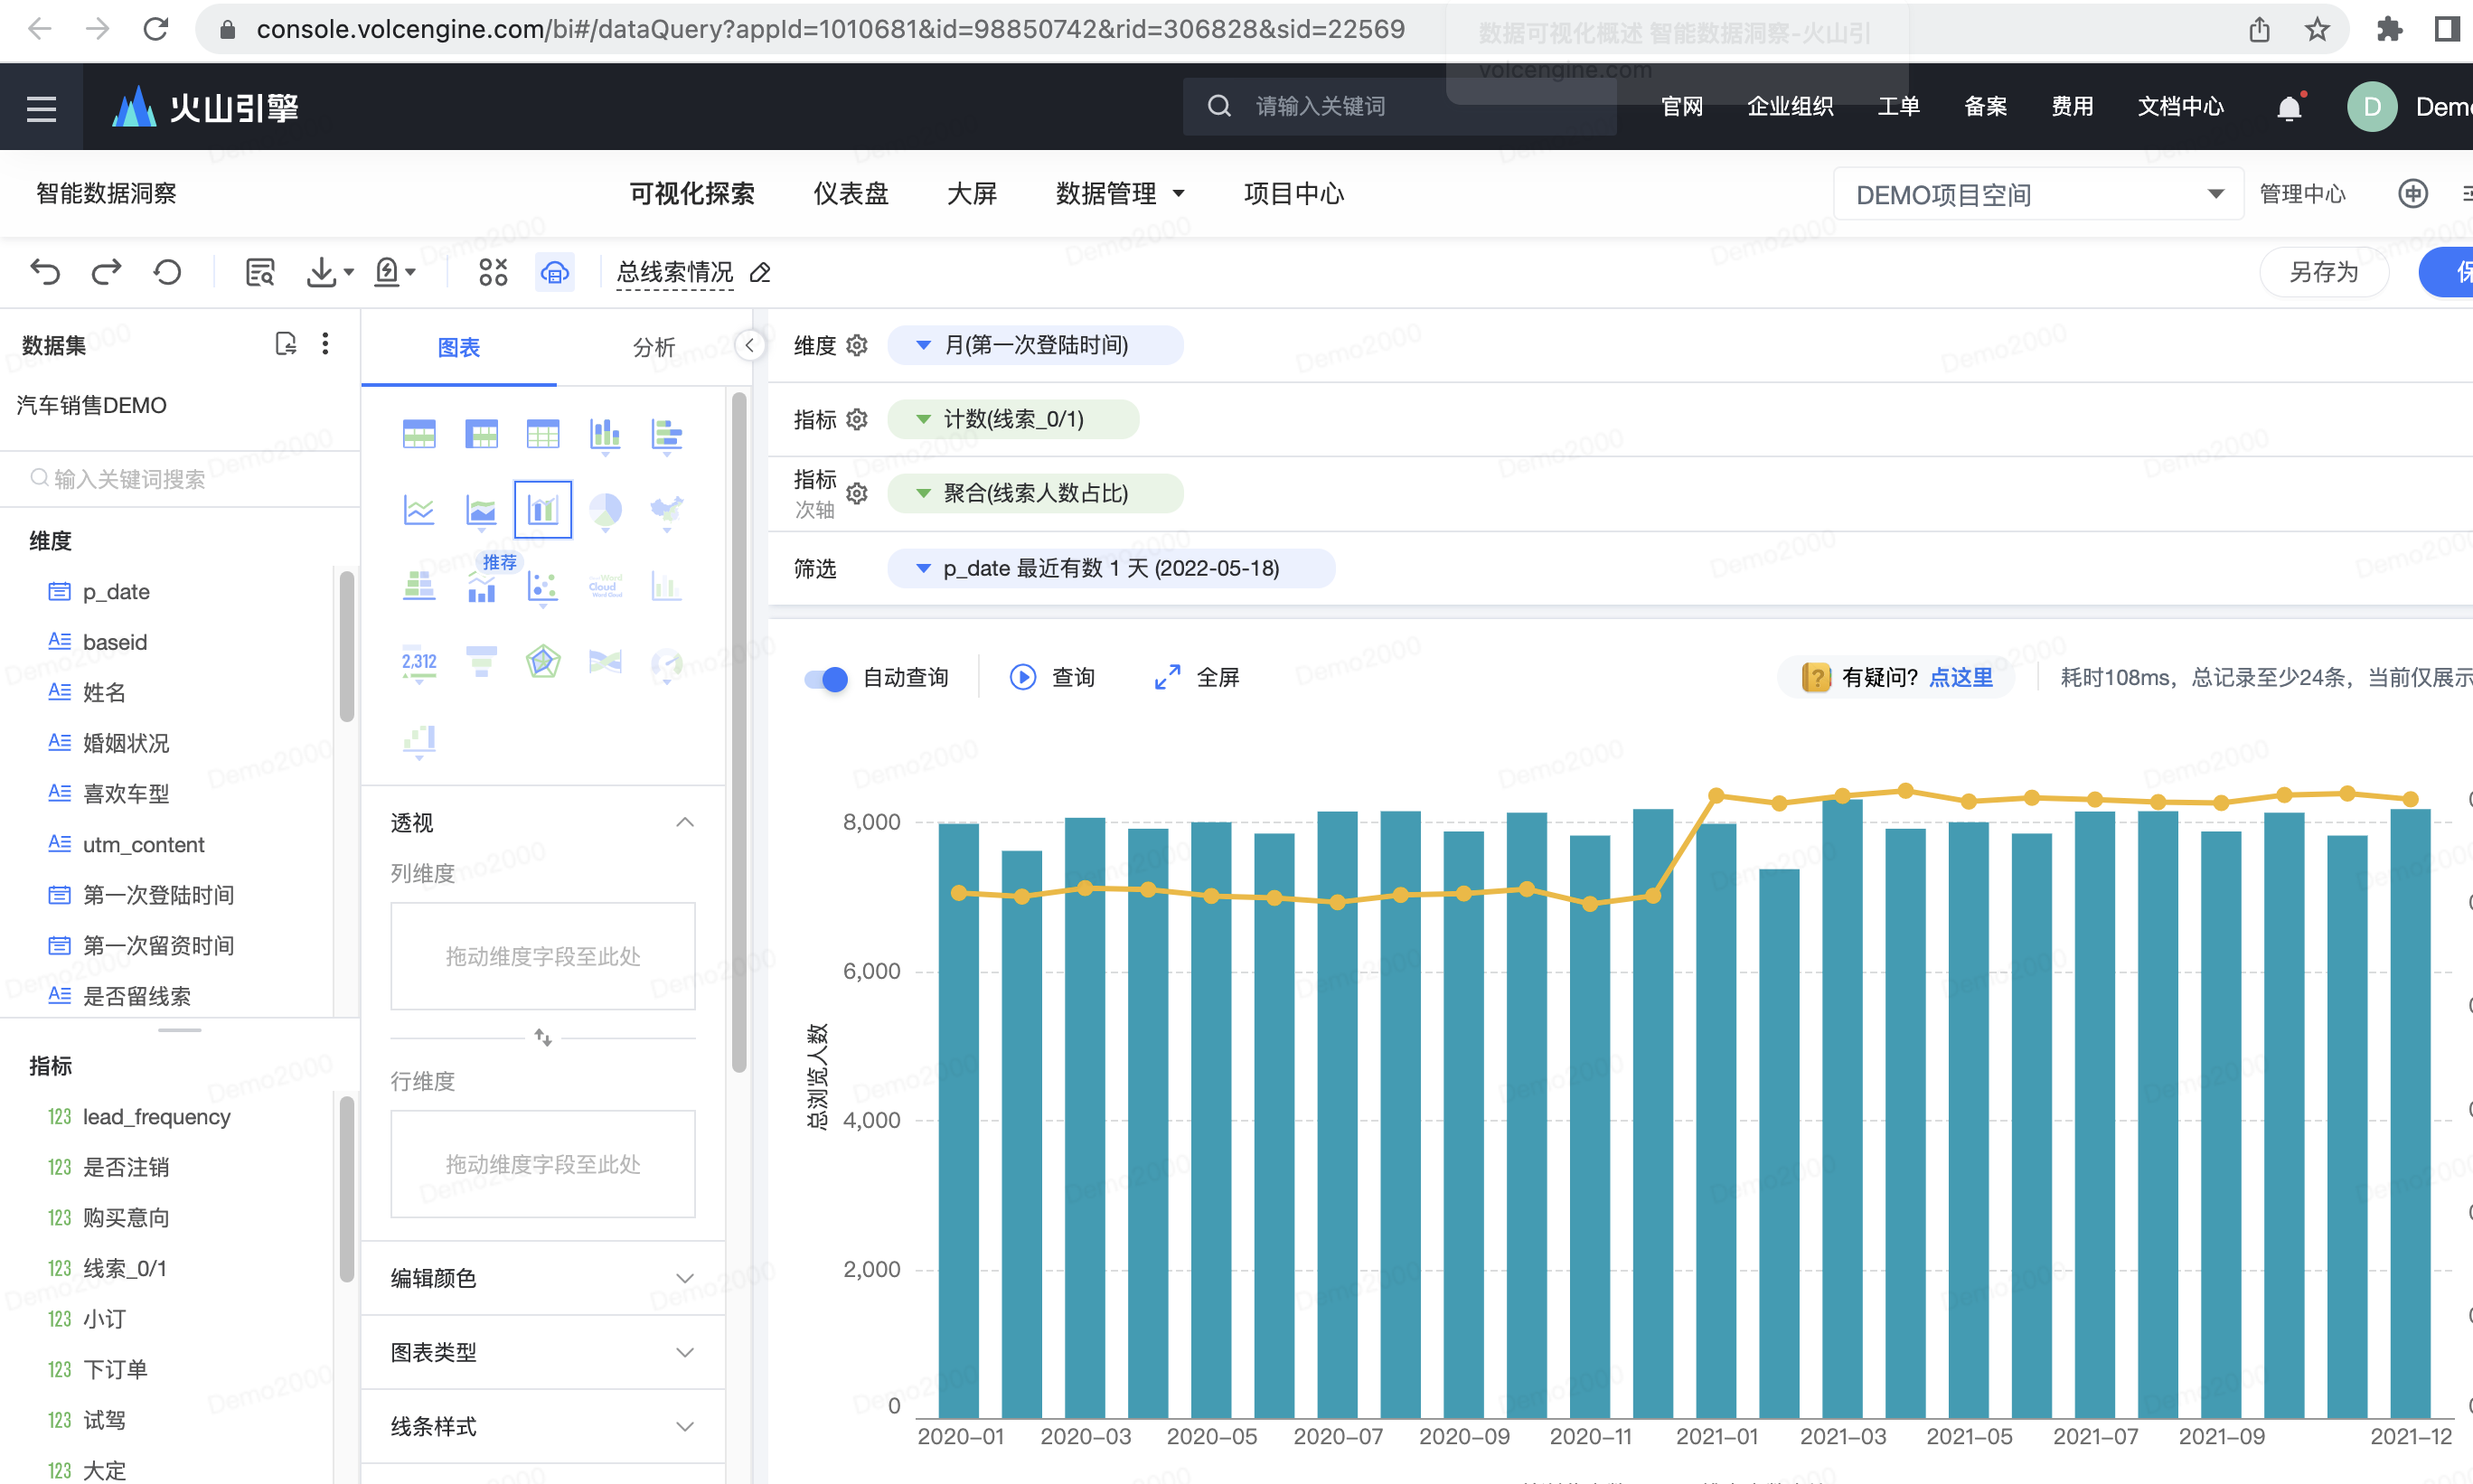Open 文档中心 in the top bar
The height and width of the screenshot is (1484, 2473).
tap(2180, 107)
